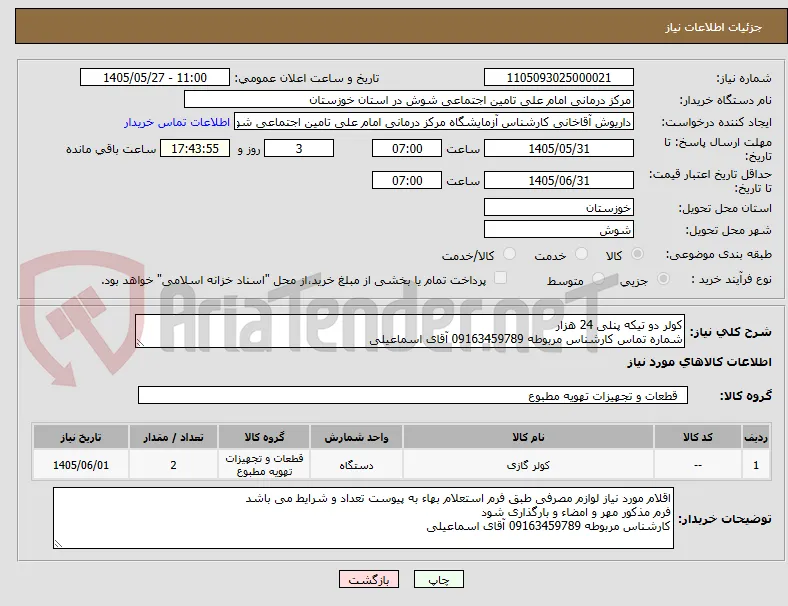Select the متوسط purchase type radio
Image resolution: width=788 pixels, height=606 pixels.
click(598, 279)
